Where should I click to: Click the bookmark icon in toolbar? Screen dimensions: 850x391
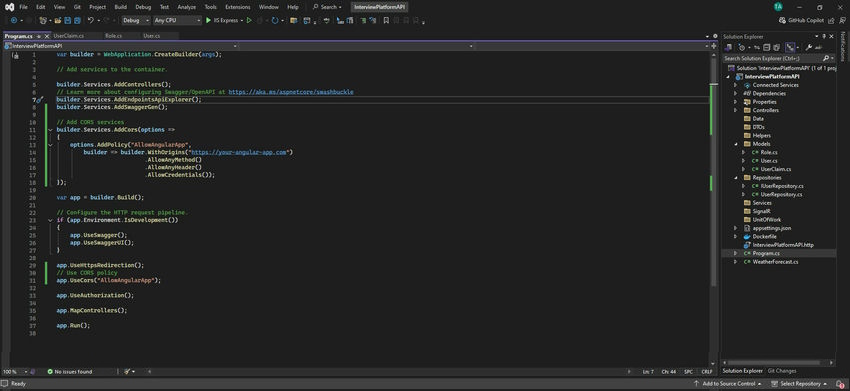(x=386, y=20)
